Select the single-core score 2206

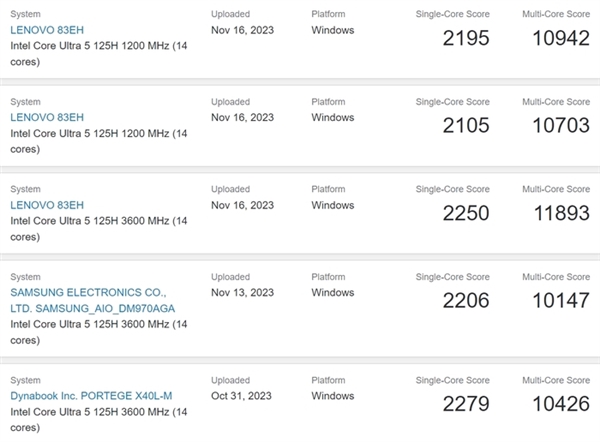point(467,299)
